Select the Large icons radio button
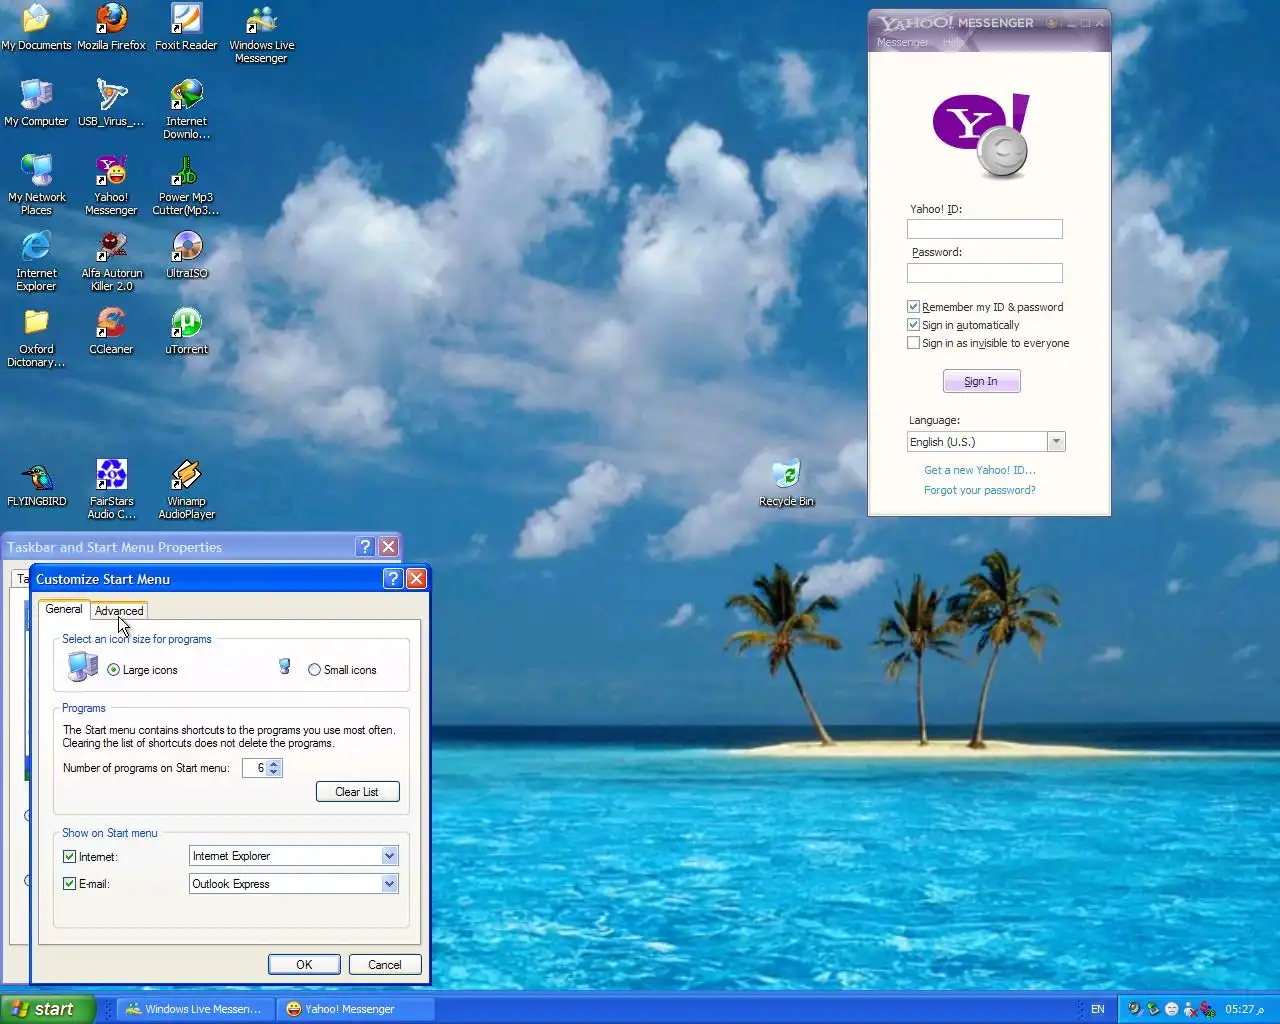The height and width of the screenshot is (1024, 1280). pyautogui.click(x=113, y=670)
